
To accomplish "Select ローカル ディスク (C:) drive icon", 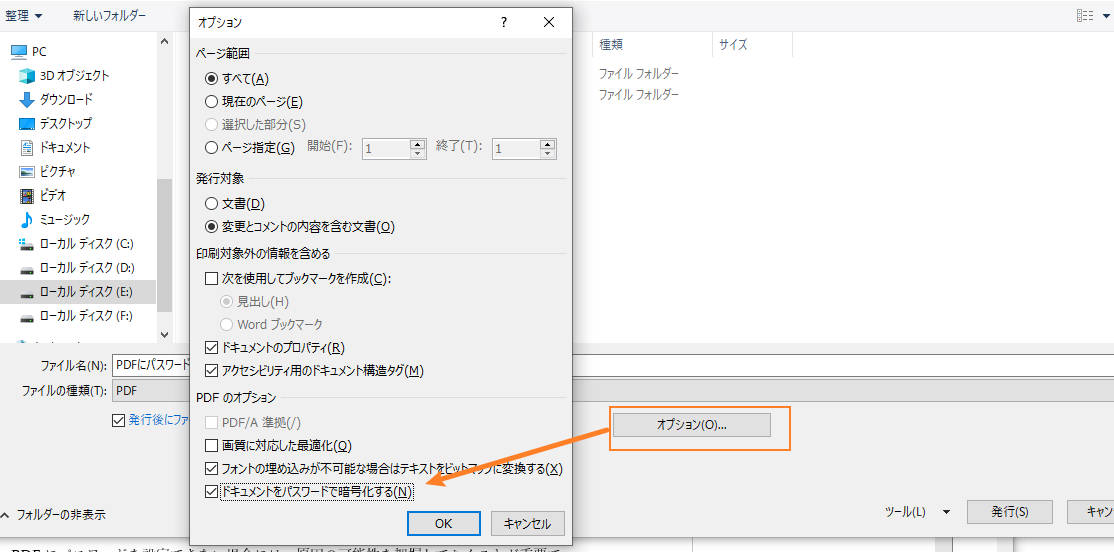I will [x=27, y=244].
